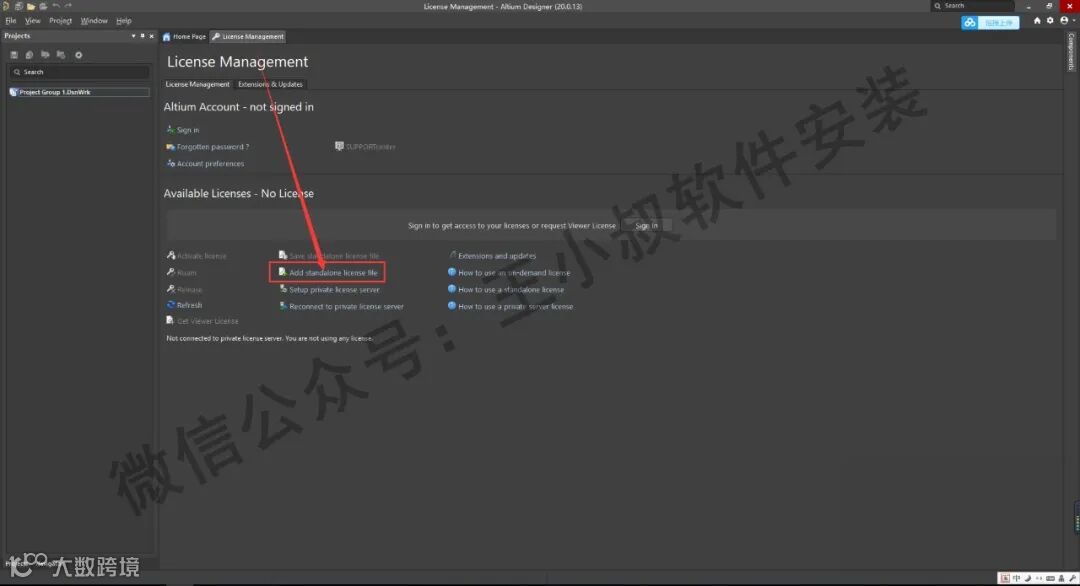Open settings gear icon at top right
Image resolution: width=1080 pixels, height=586 pixels.
point(1050,21)
